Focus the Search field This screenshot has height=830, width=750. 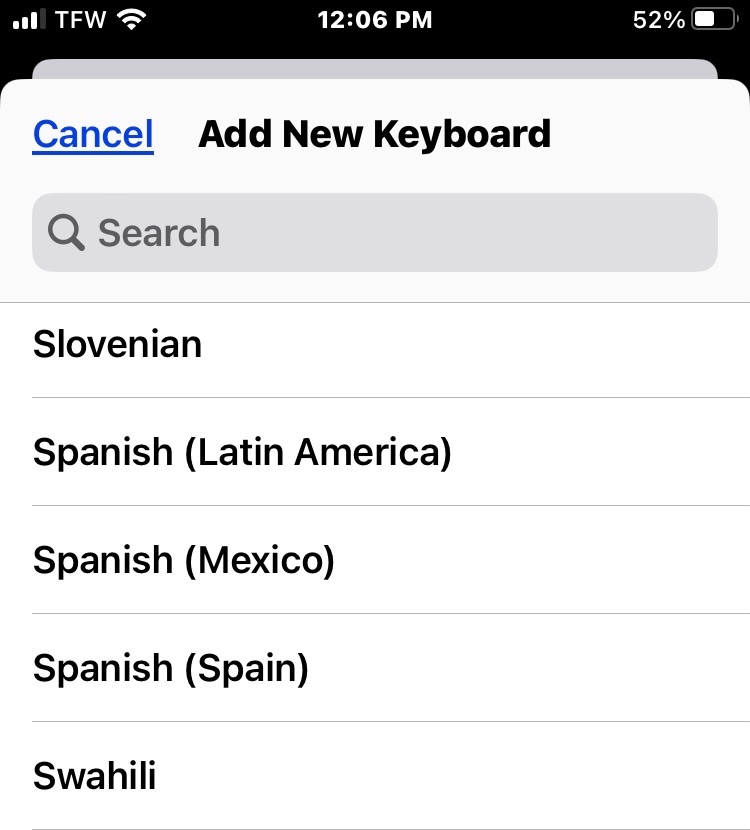(375, 232)
